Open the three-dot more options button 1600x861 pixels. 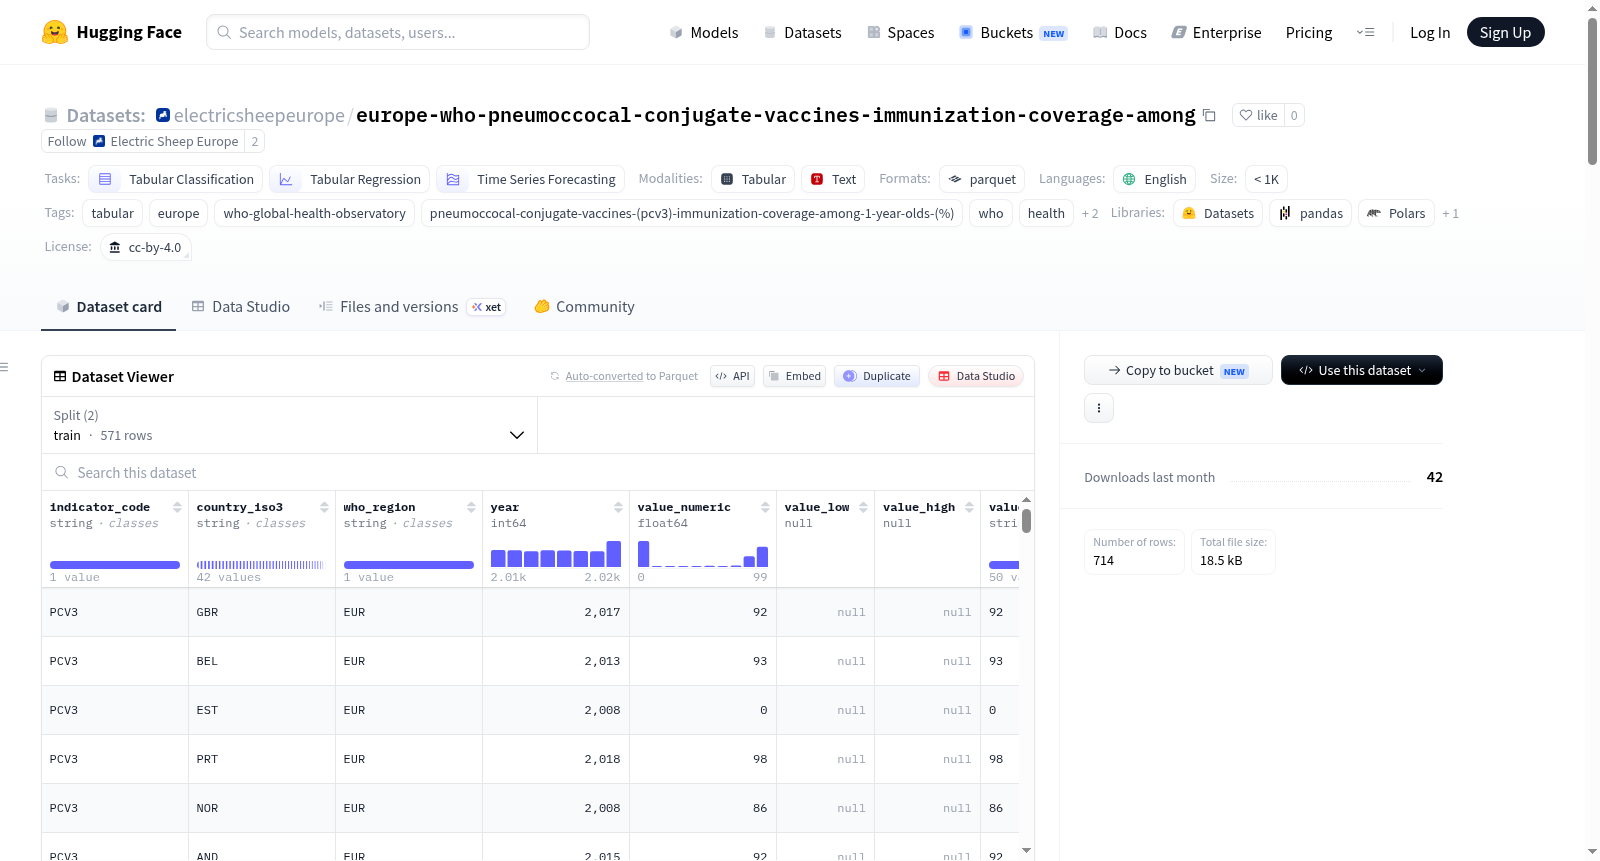(1099, 408)
